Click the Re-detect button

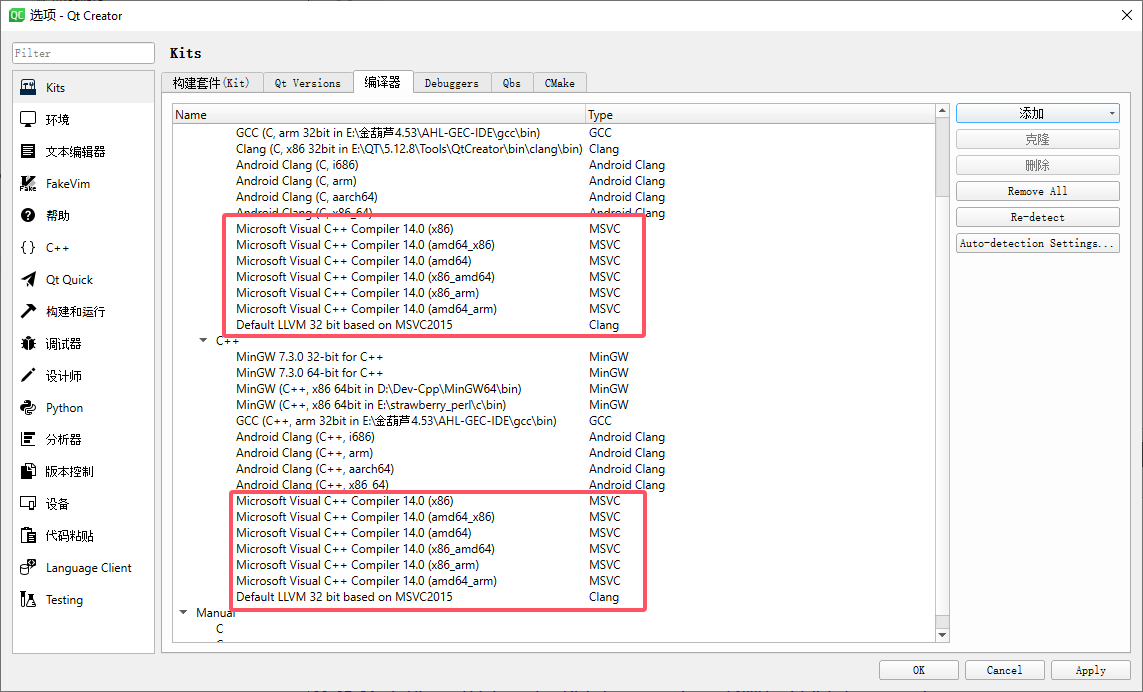coord(1037,218)
